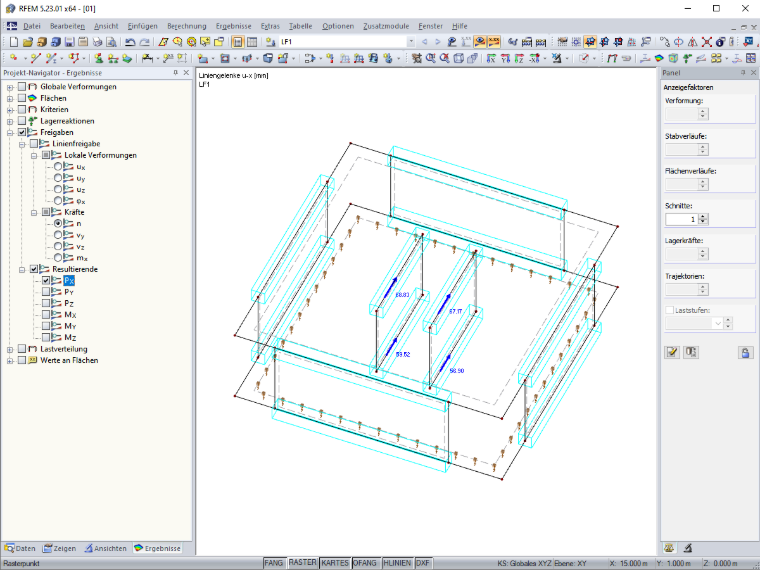This screenshot has height=570, width=760.
Task: Click the zoom window magnifier icon
Action: pyautogui.click(x=430, y=59)
